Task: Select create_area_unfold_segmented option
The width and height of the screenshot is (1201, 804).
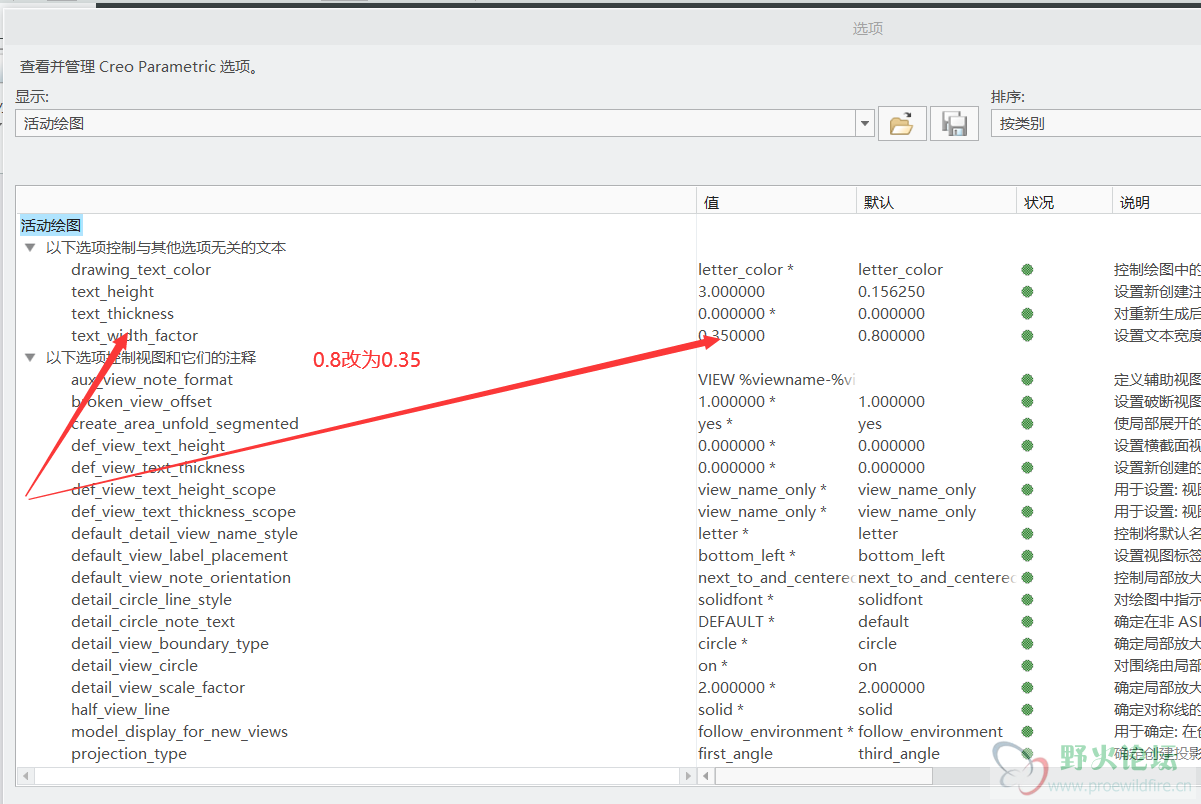Action: (x=185, y=424)
